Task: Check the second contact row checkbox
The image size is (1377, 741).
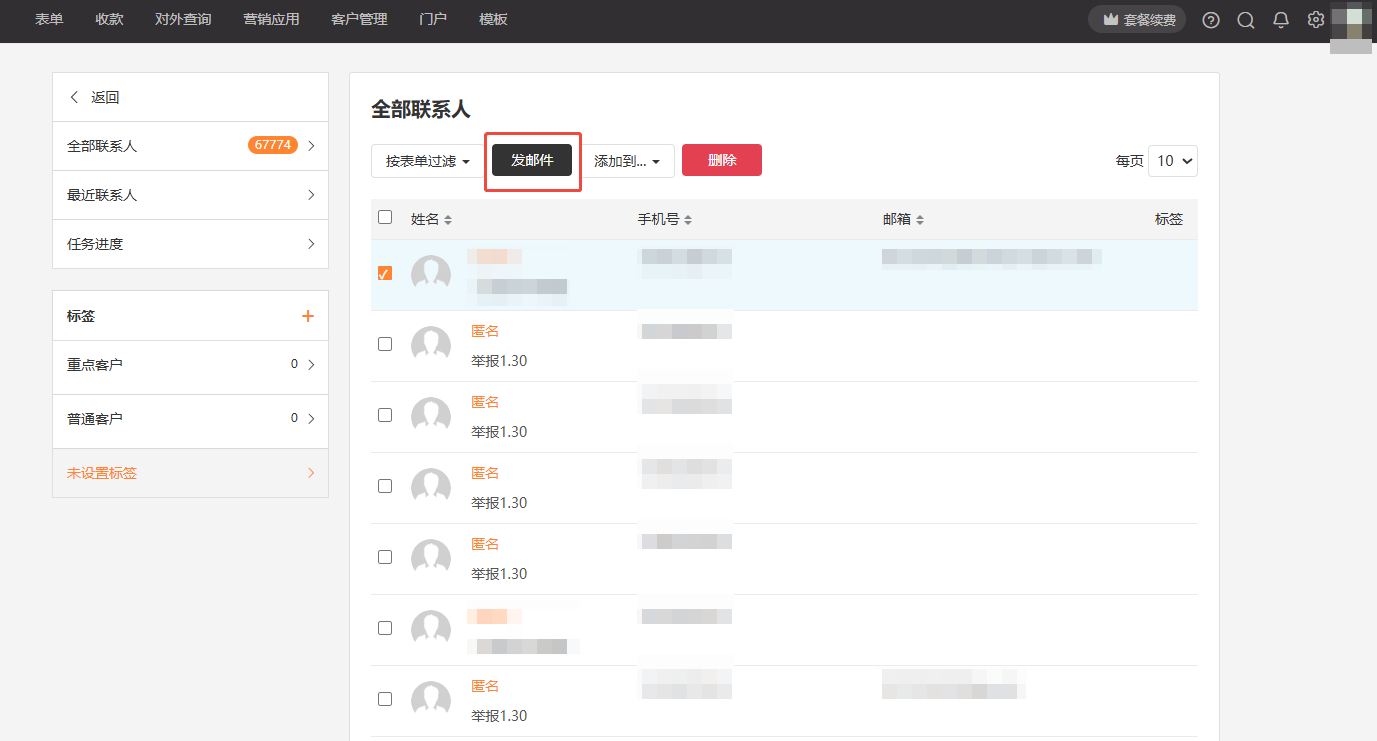Action: tap(385, 344)
